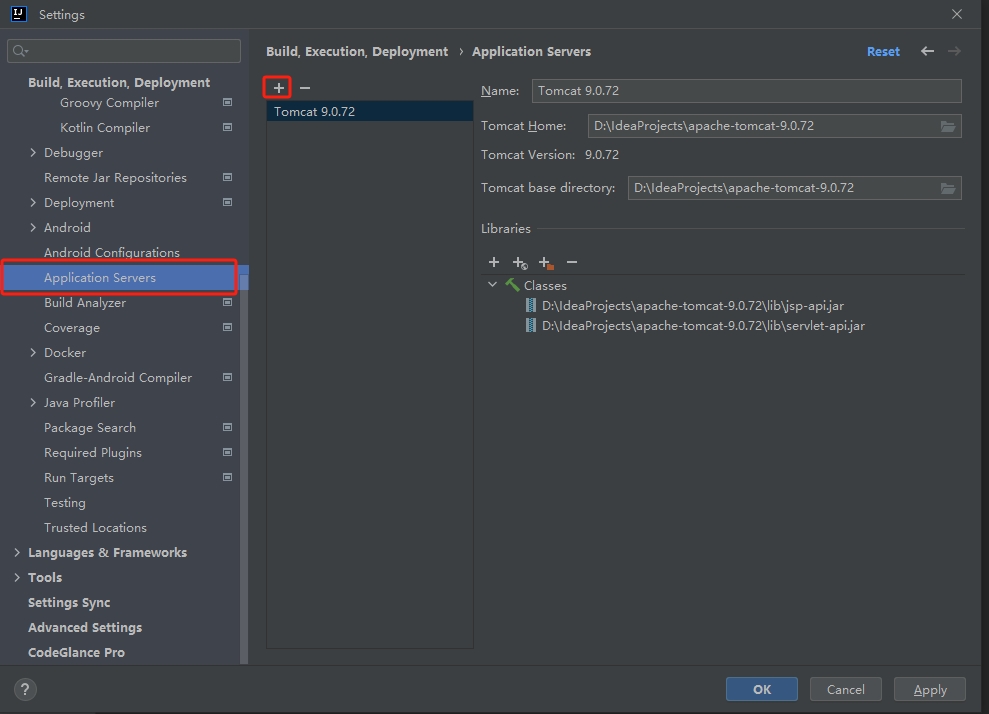The image size is (989, 714).
Task: Browse for the Tomcat Home folder
Action: pyautogui.click(x=948, y=126)
